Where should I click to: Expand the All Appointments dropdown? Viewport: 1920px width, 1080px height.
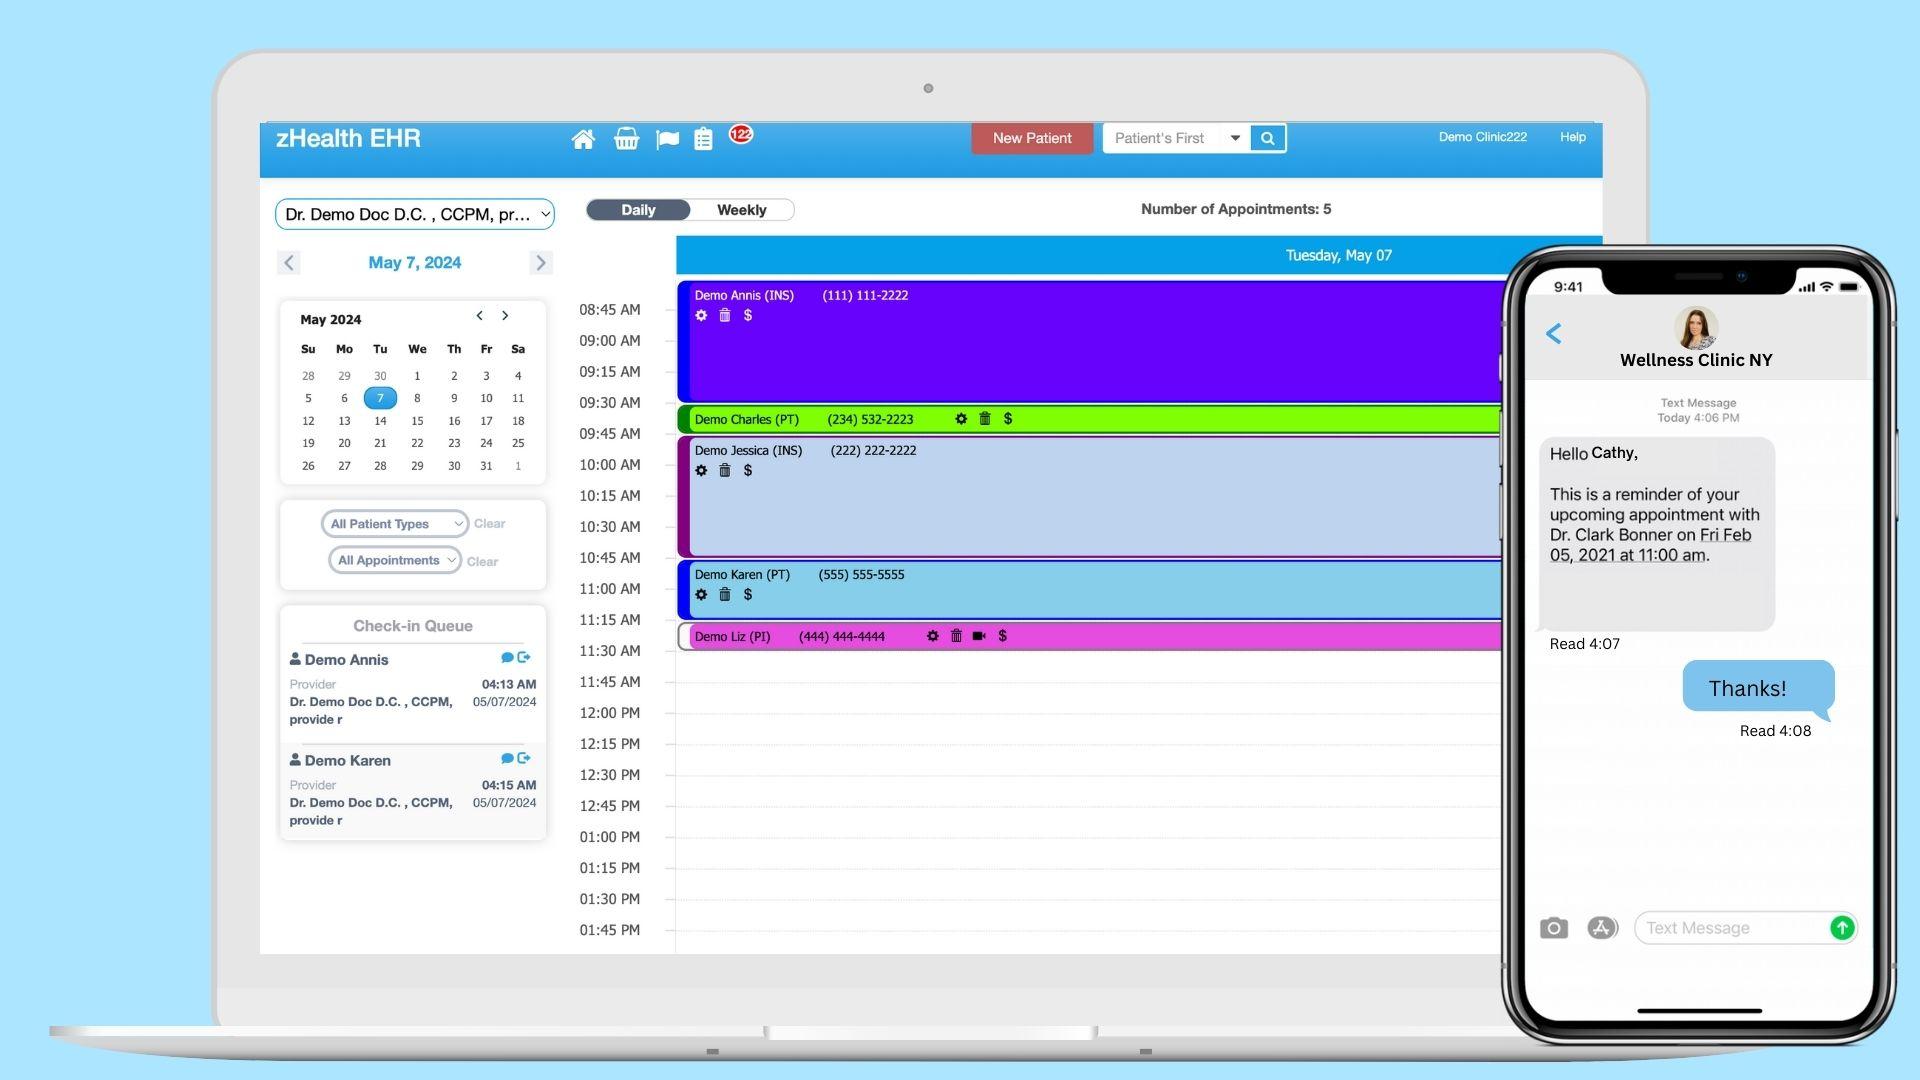coord(393,560)
